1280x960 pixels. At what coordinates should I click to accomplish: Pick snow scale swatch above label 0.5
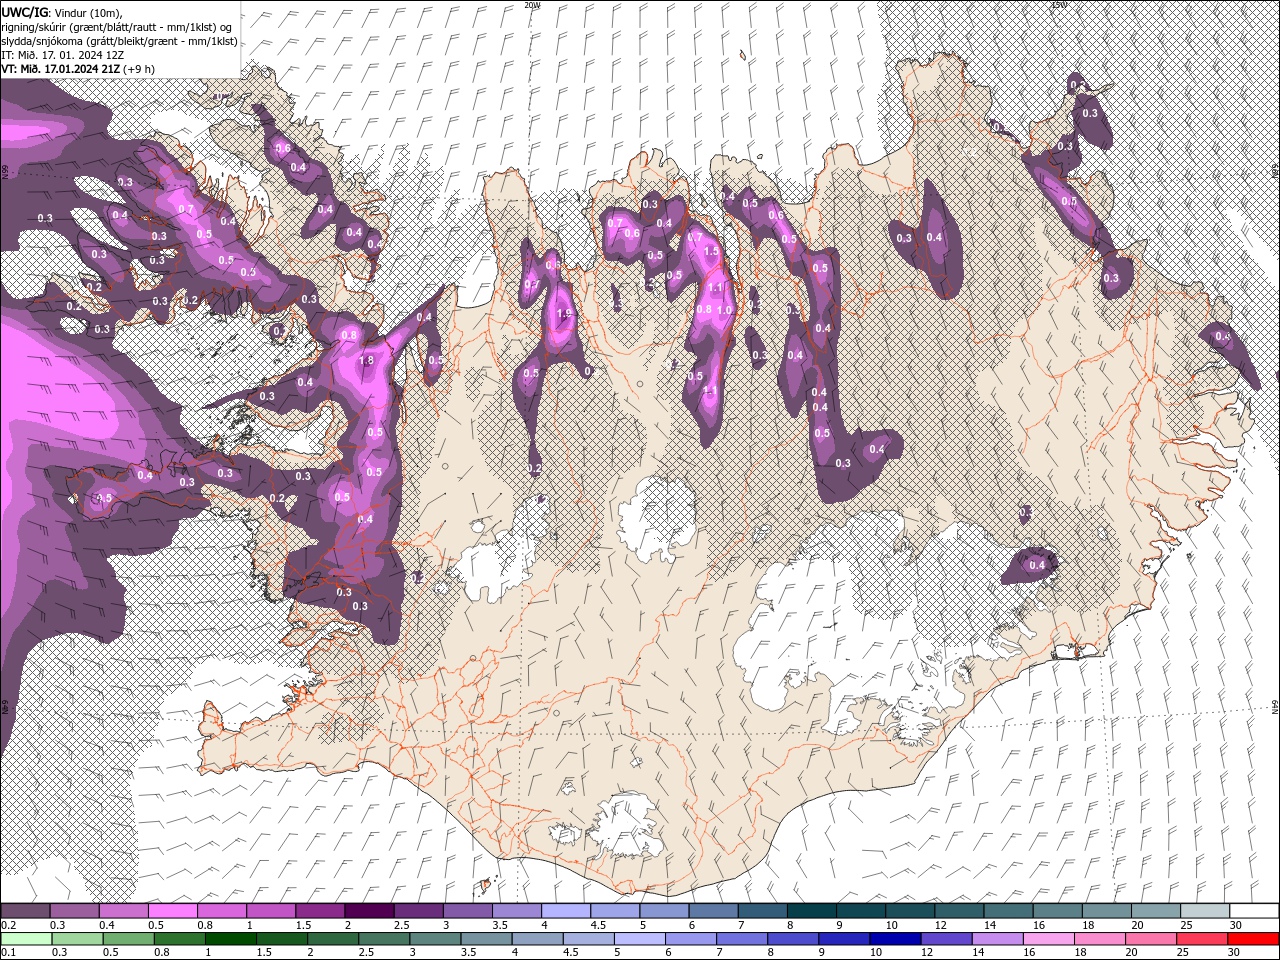172,911
